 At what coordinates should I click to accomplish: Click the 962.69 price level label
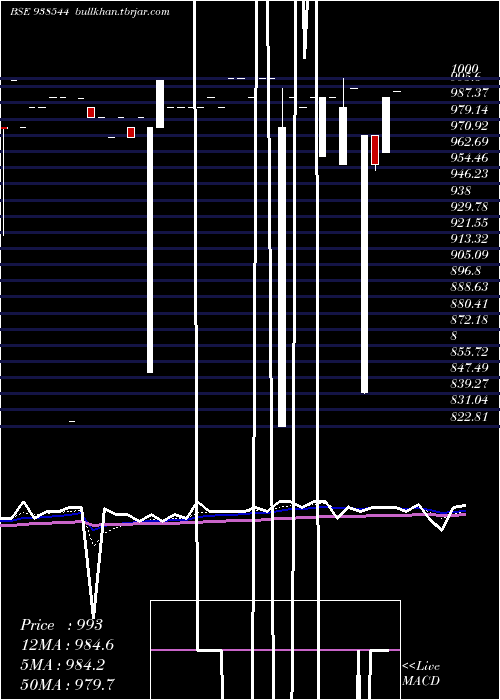469,142
